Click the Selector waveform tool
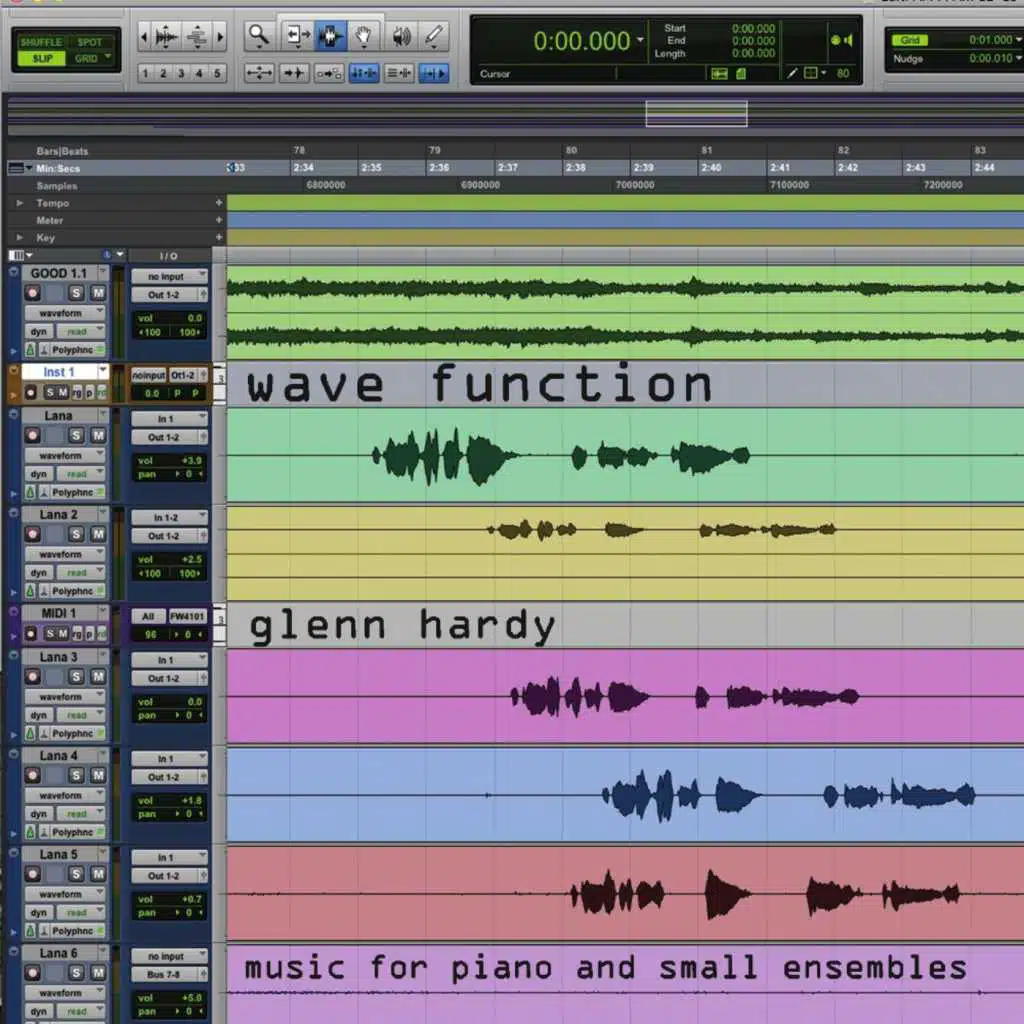Image resolution: width=1024 pixels, height=1024 pixels. [329, 37]
